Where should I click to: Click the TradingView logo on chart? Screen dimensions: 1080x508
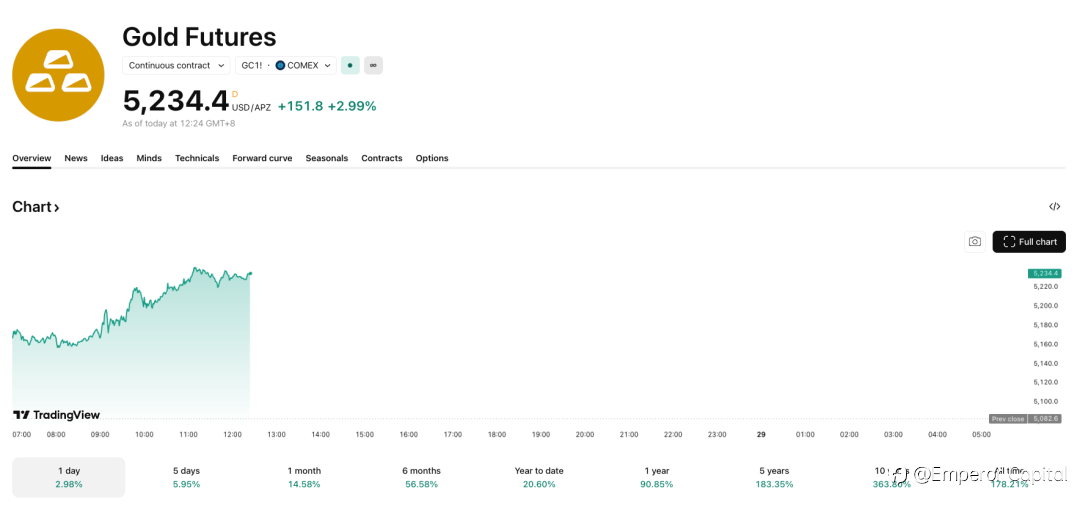tap(56, 415)
